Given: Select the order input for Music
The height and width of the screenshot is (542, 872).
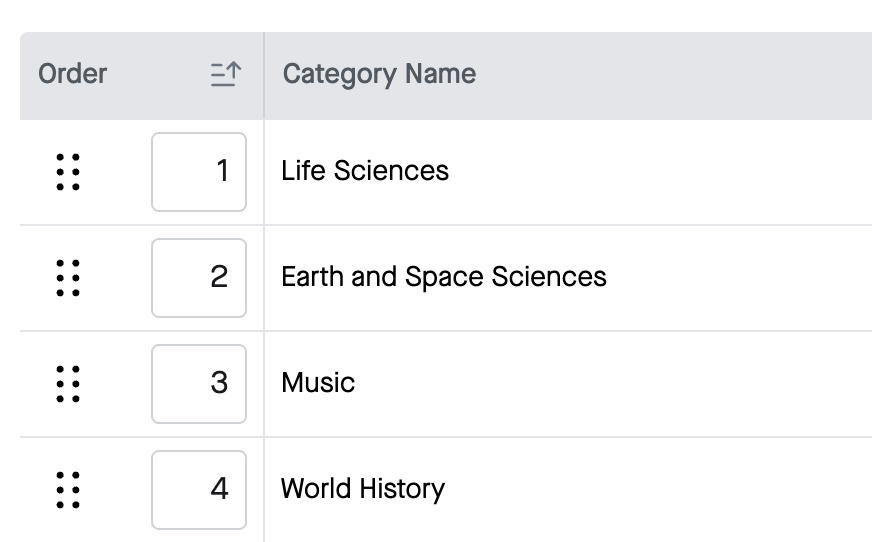Looking at the screenshot, I should [199, 384].
